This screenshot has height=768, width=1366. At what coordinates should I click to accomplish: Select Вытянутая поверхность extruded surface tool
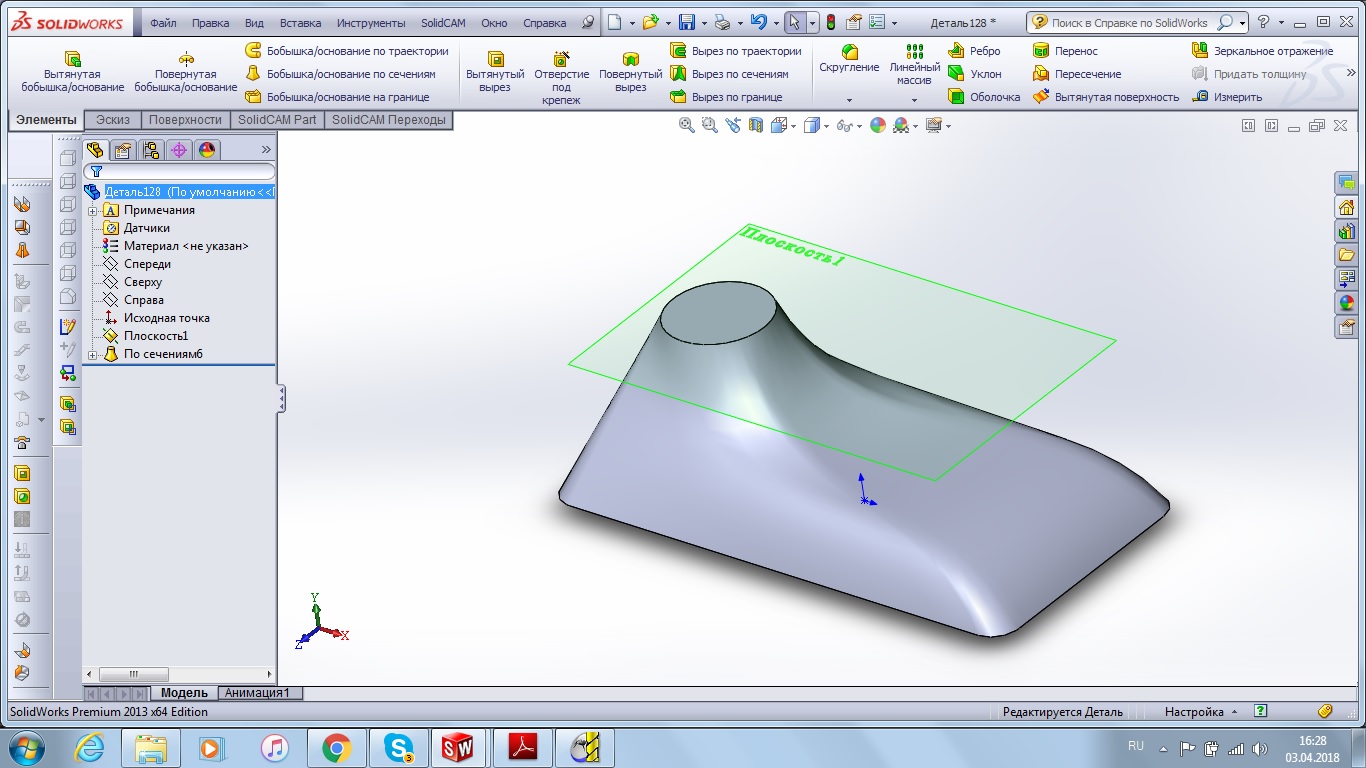tap(1106, 97)
